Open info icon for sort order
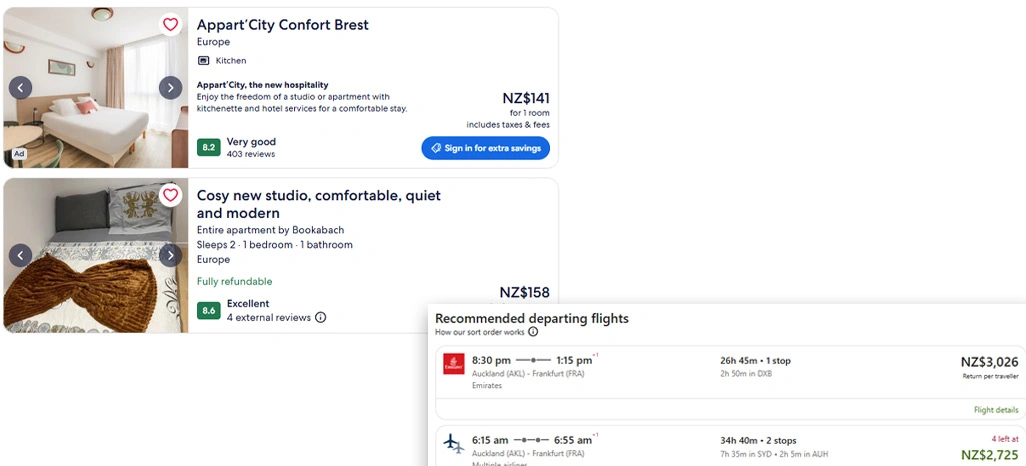Screen dimensions: 1026x466 (533, 332)
